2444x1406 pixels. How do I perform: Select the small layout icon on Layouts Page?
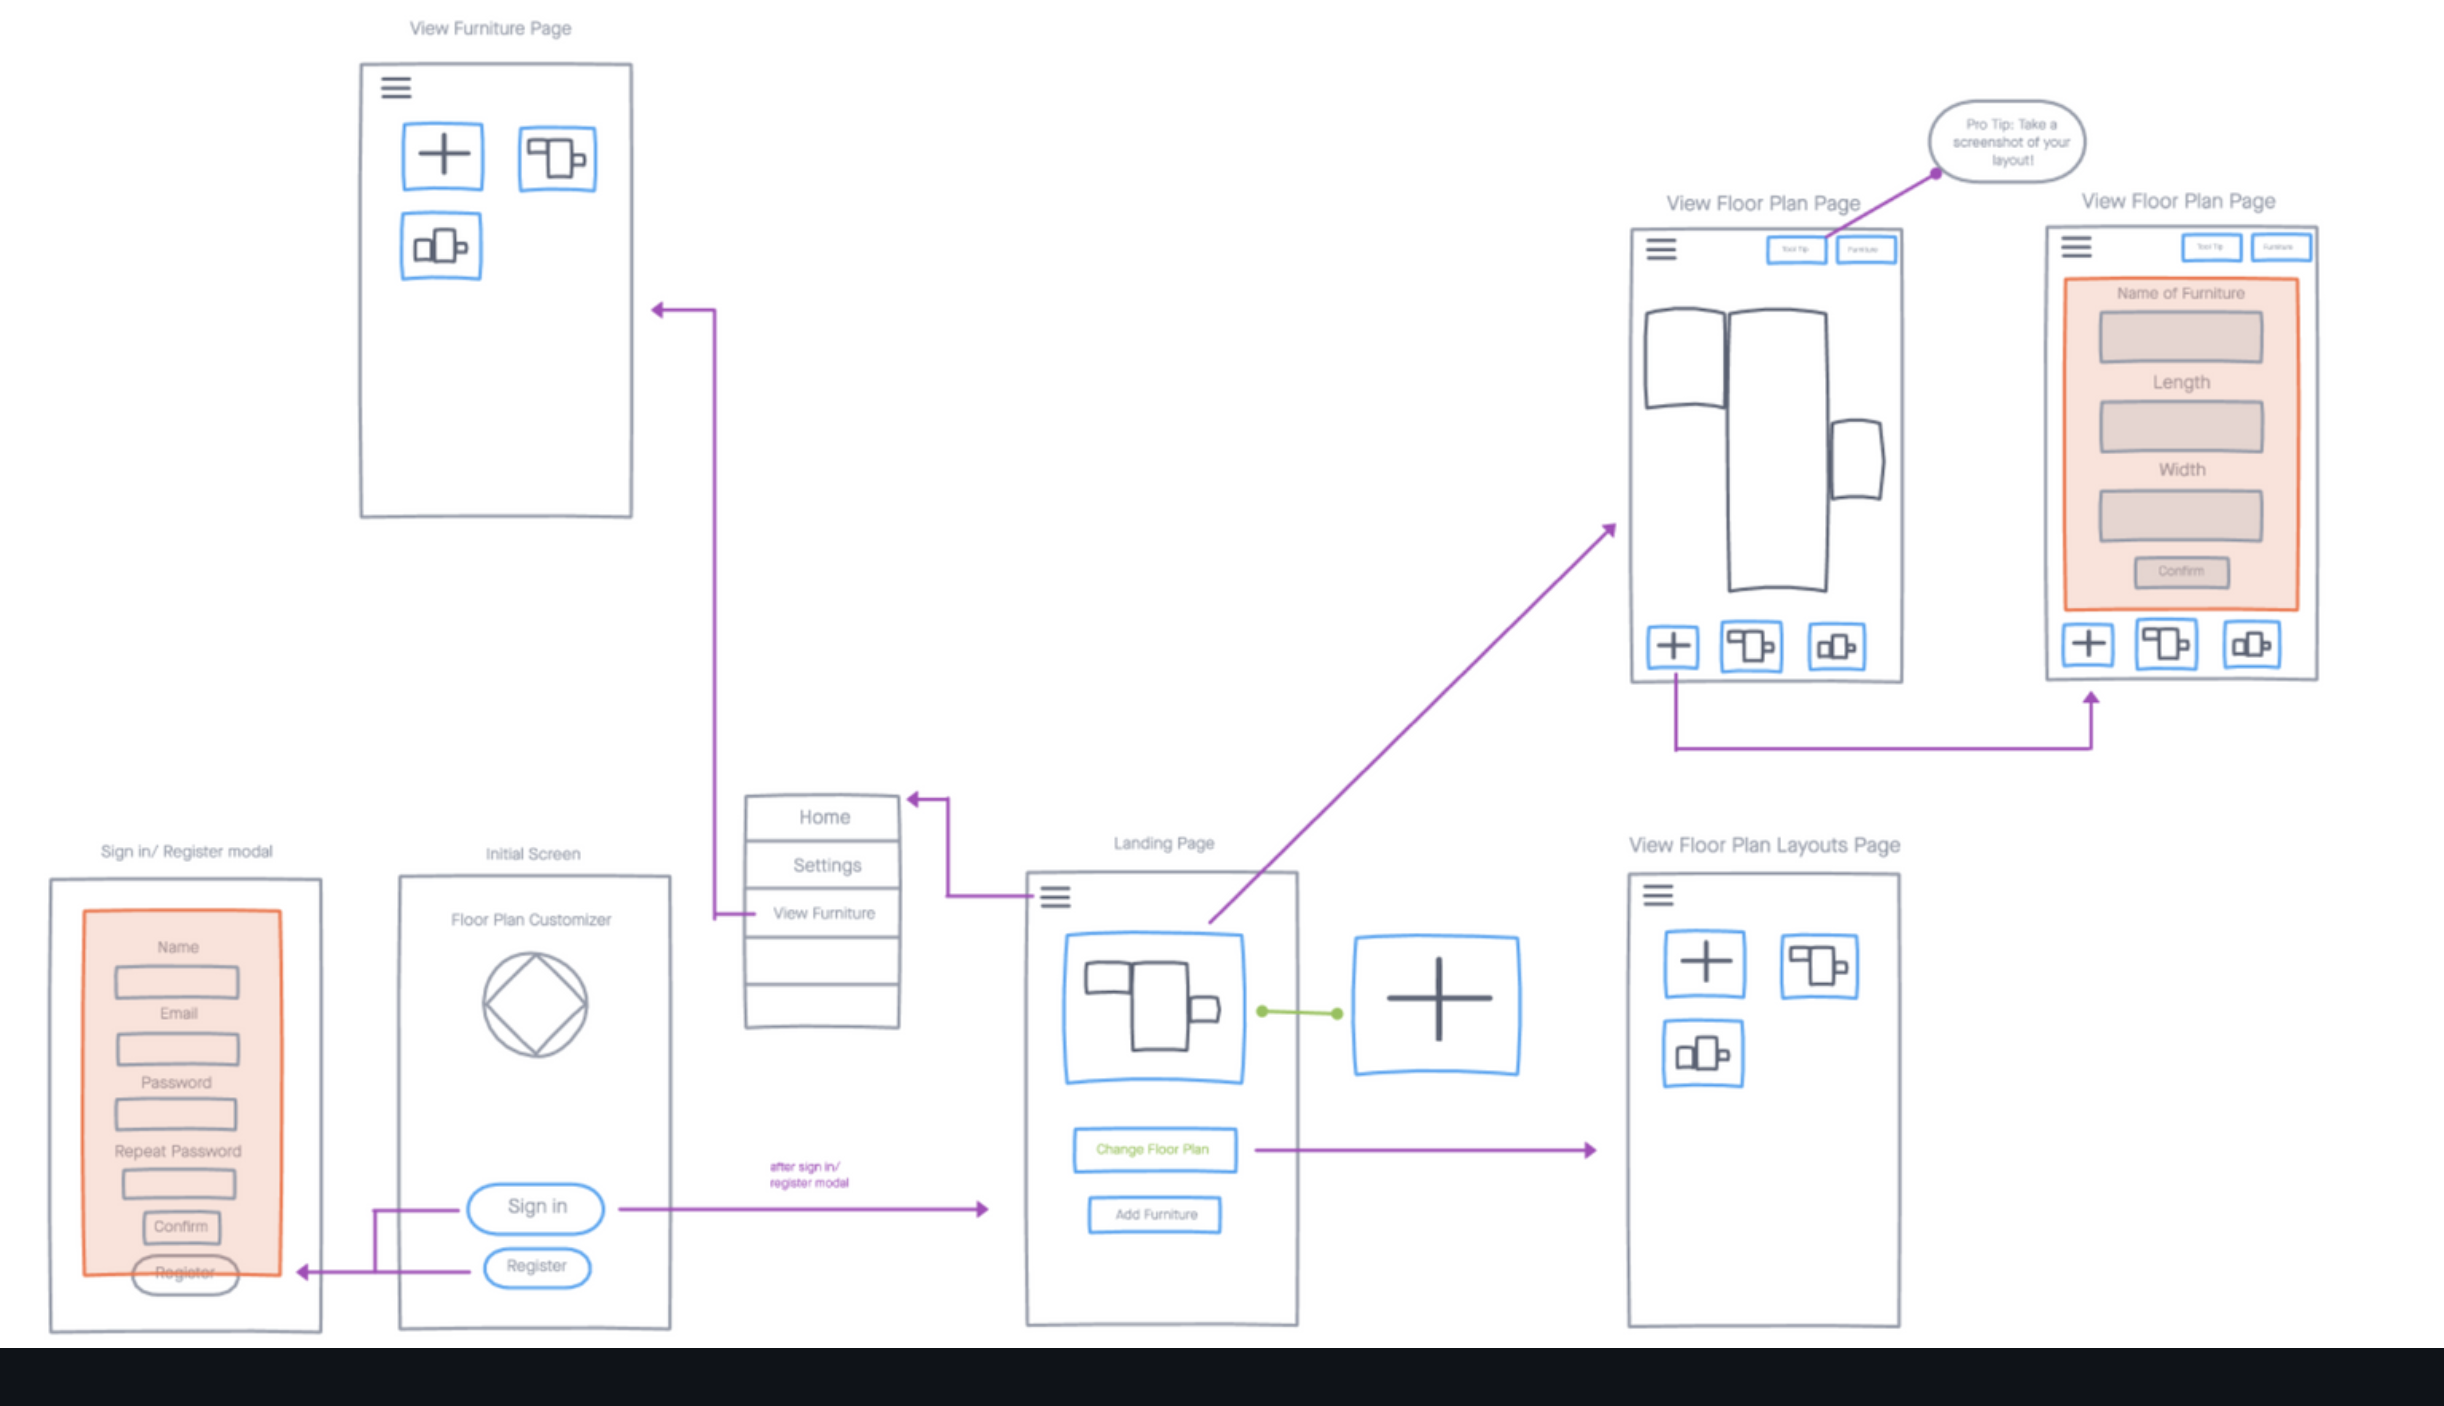click(x=1703, y=1053)
